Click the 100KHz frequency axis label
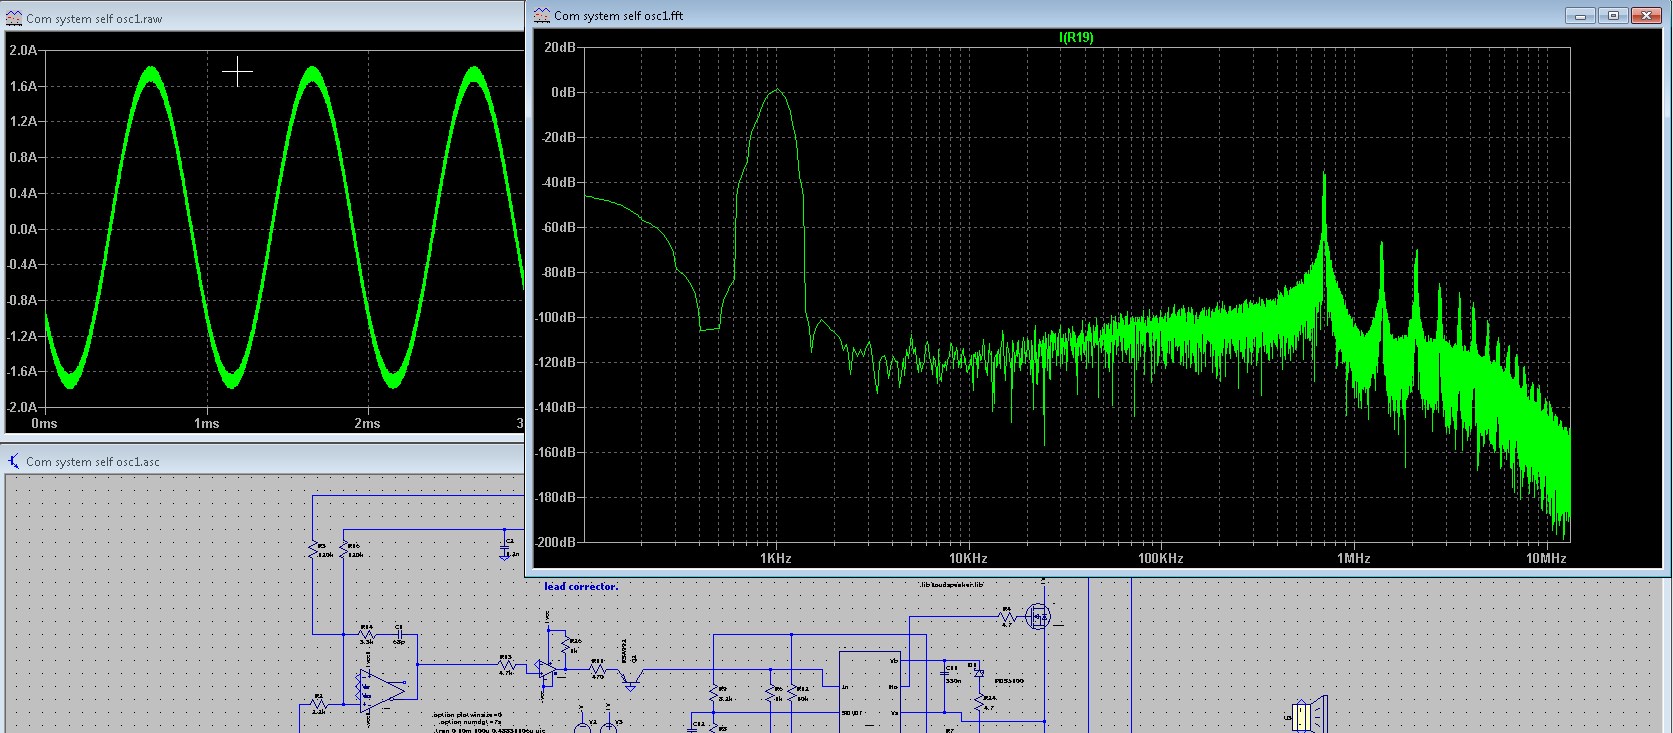This screenshot has height=733, width=1673. coord(1161,558)
